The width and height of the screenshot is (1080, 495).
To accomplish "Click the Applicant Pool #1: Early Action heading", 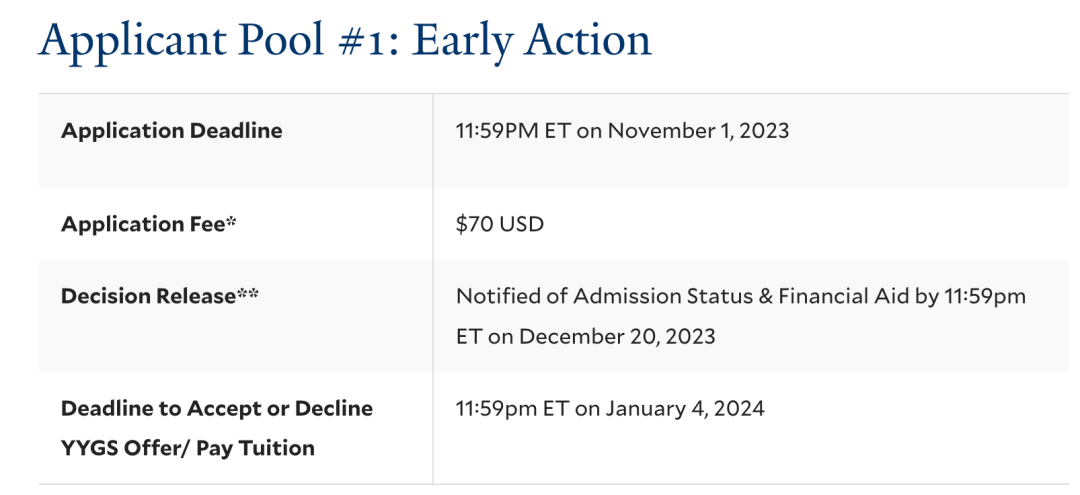I will point(344,41).
